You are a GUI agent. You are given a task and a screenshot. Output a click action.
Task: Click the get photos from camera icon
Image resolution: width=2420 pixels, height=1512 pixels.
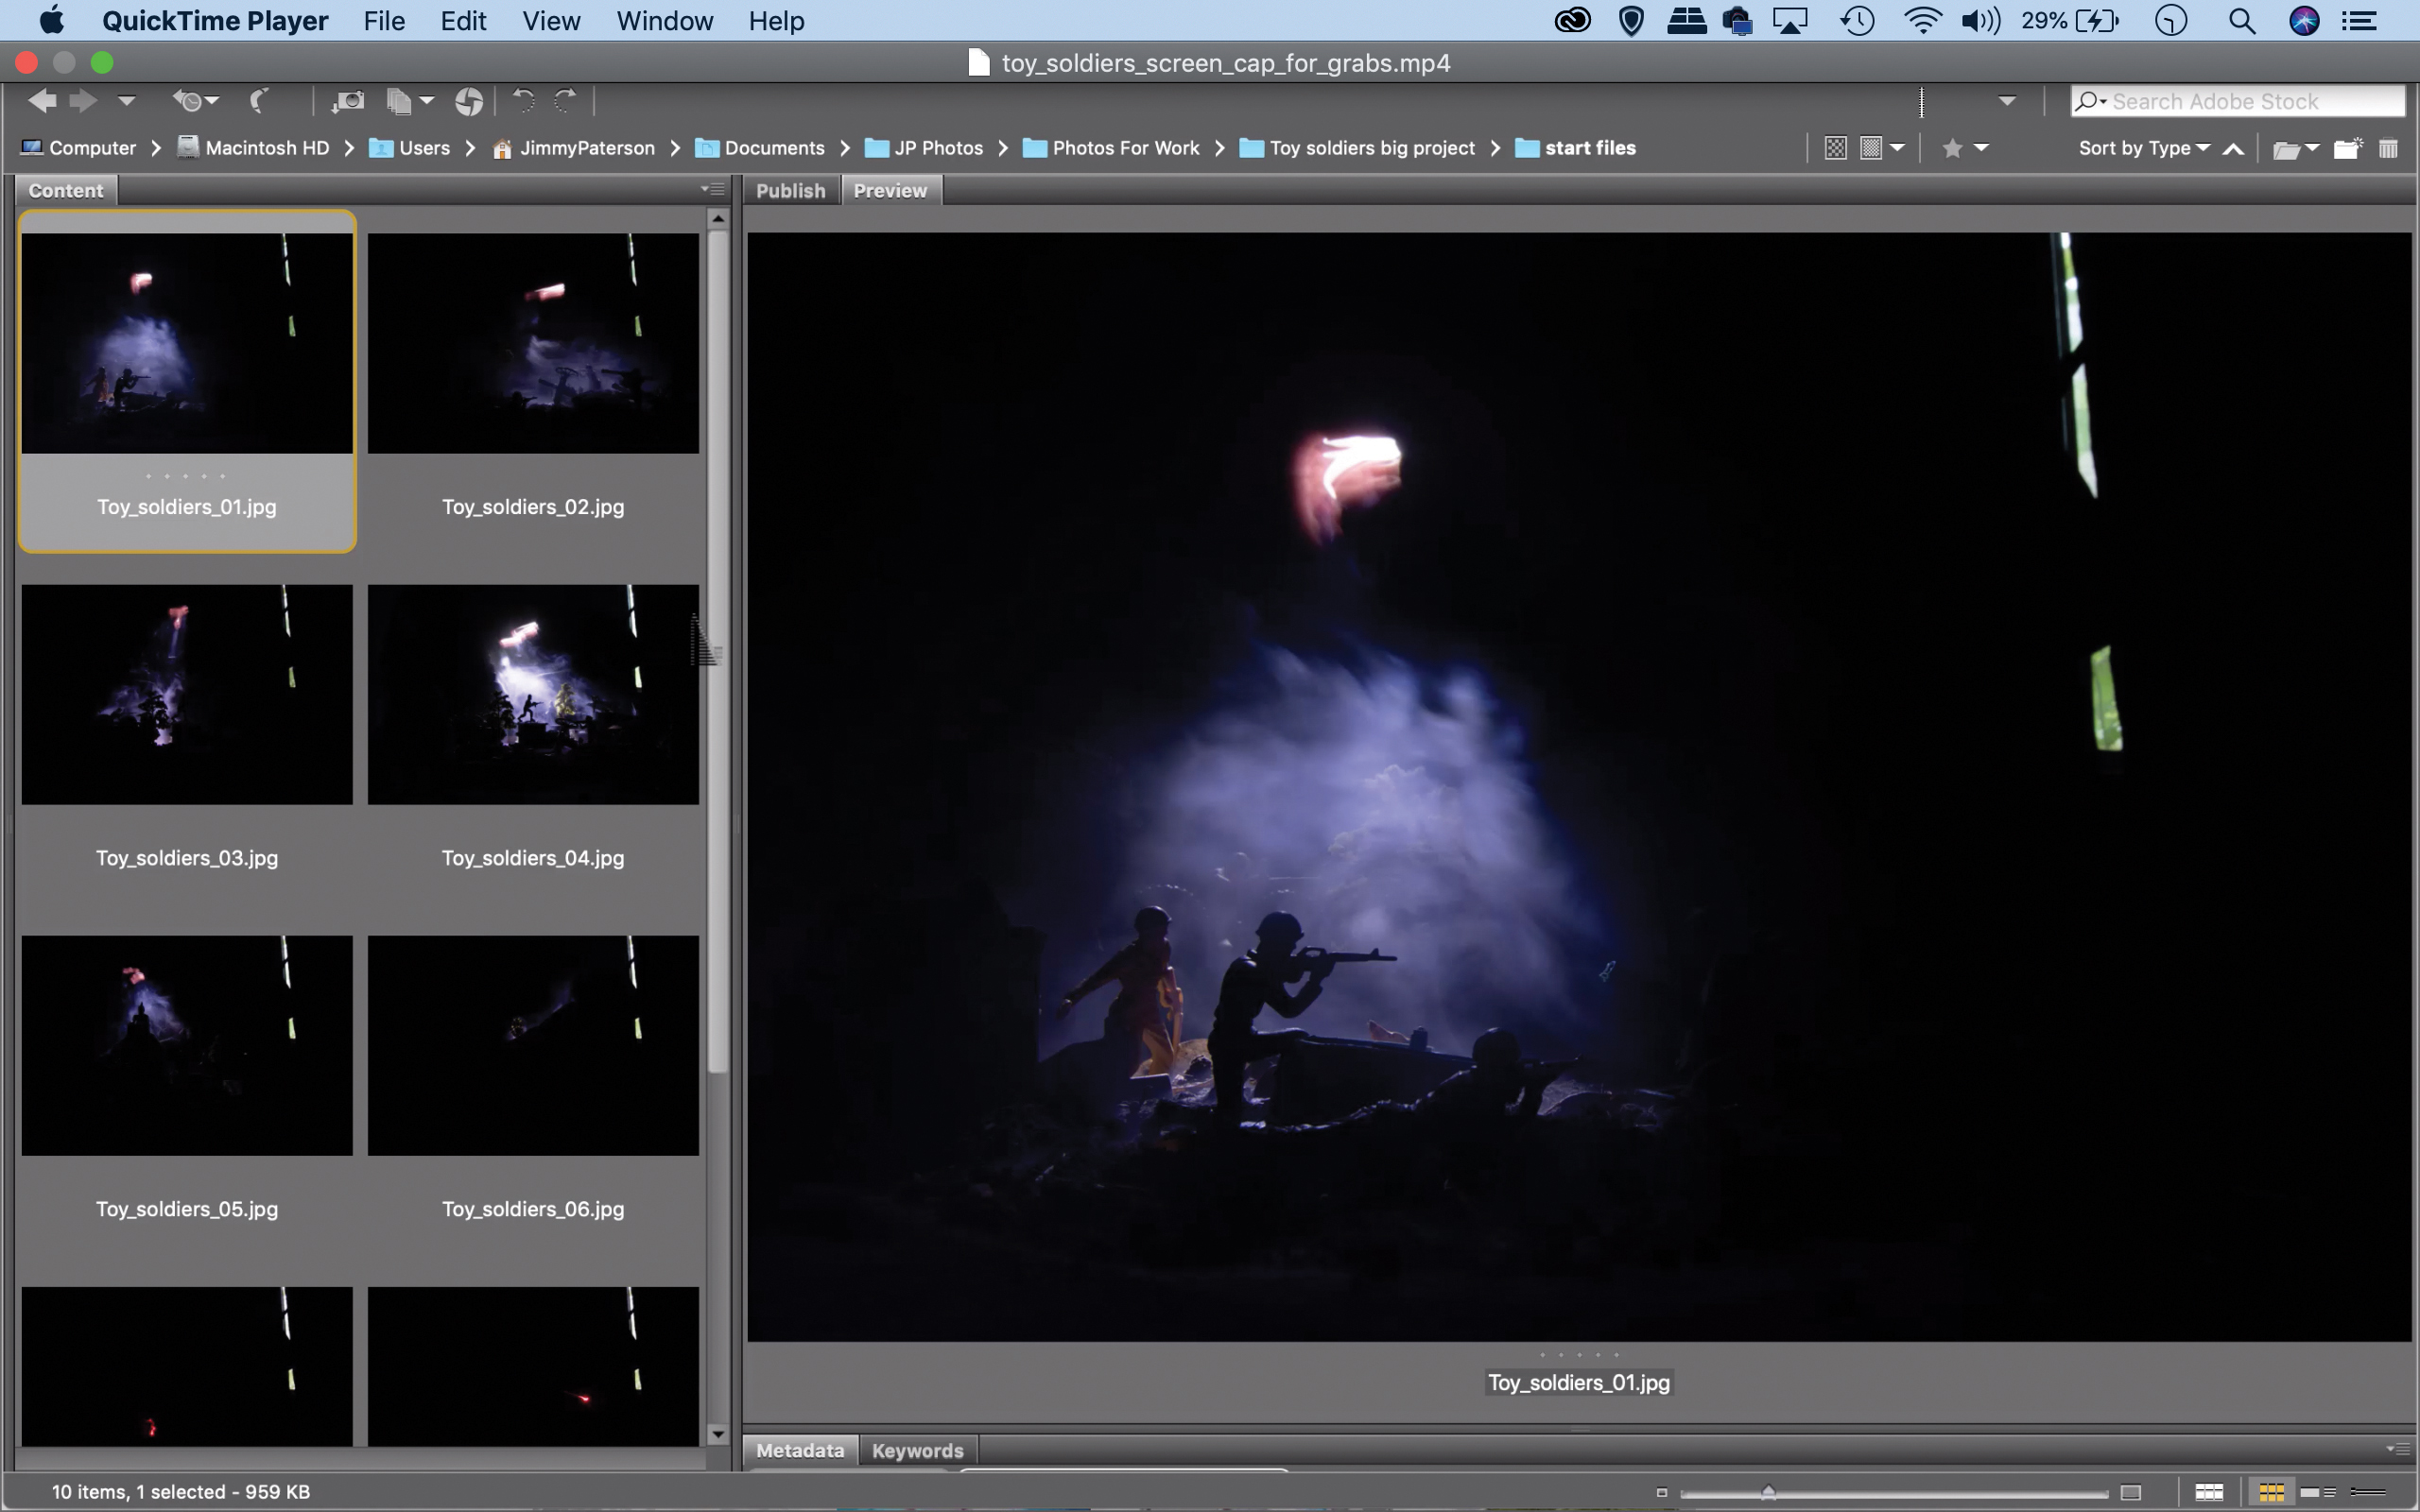point(347,100)
